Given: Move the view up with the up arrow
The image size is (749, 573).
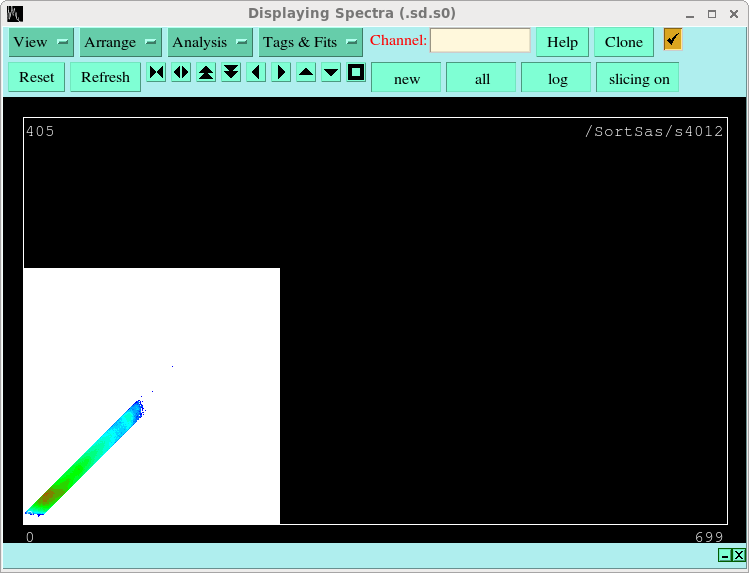Looking at the screenshot, I should tap(306, 73).
